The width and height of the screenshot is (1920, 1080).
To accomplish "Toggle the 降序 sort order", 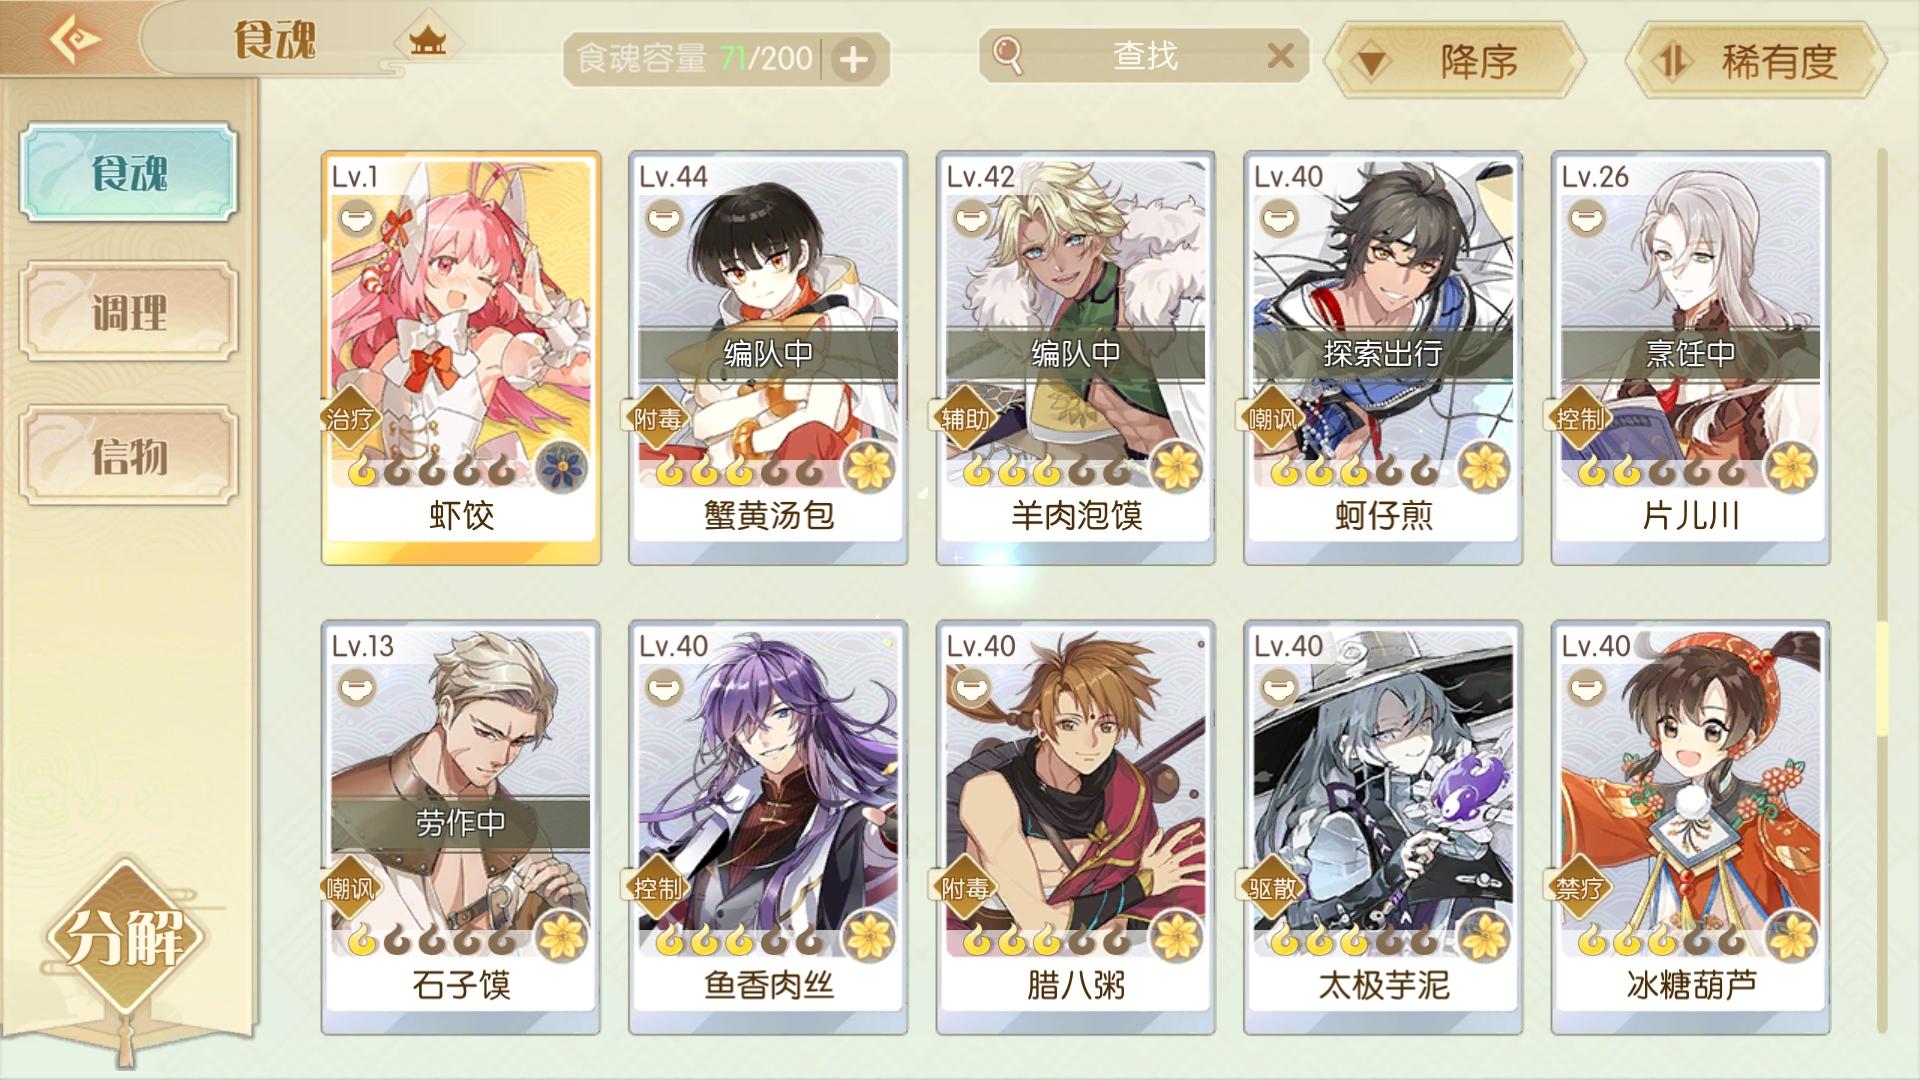I will pos(1454,62).
